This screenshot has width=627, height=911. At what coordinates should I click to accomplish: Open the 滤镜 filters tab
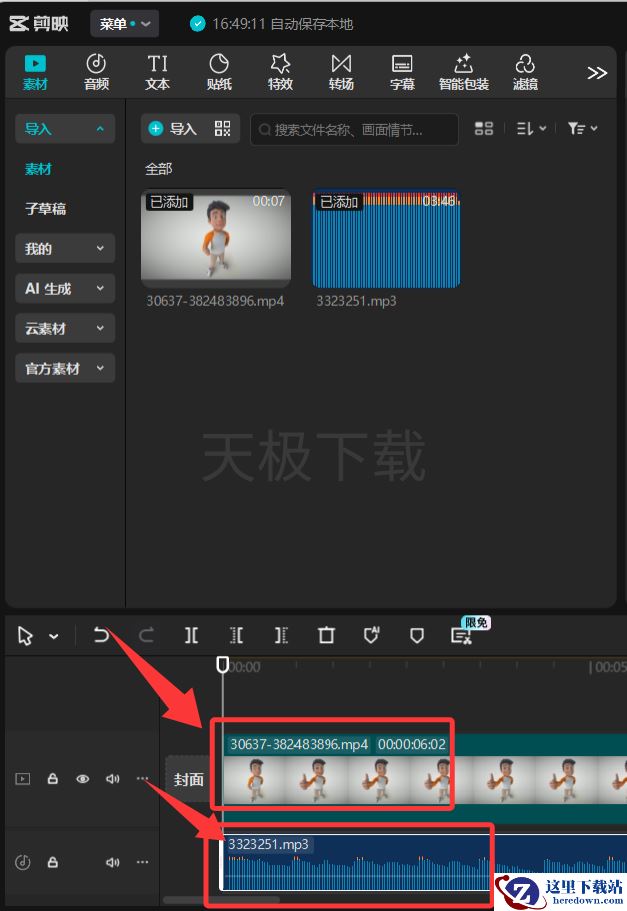(x=525, y=72)
